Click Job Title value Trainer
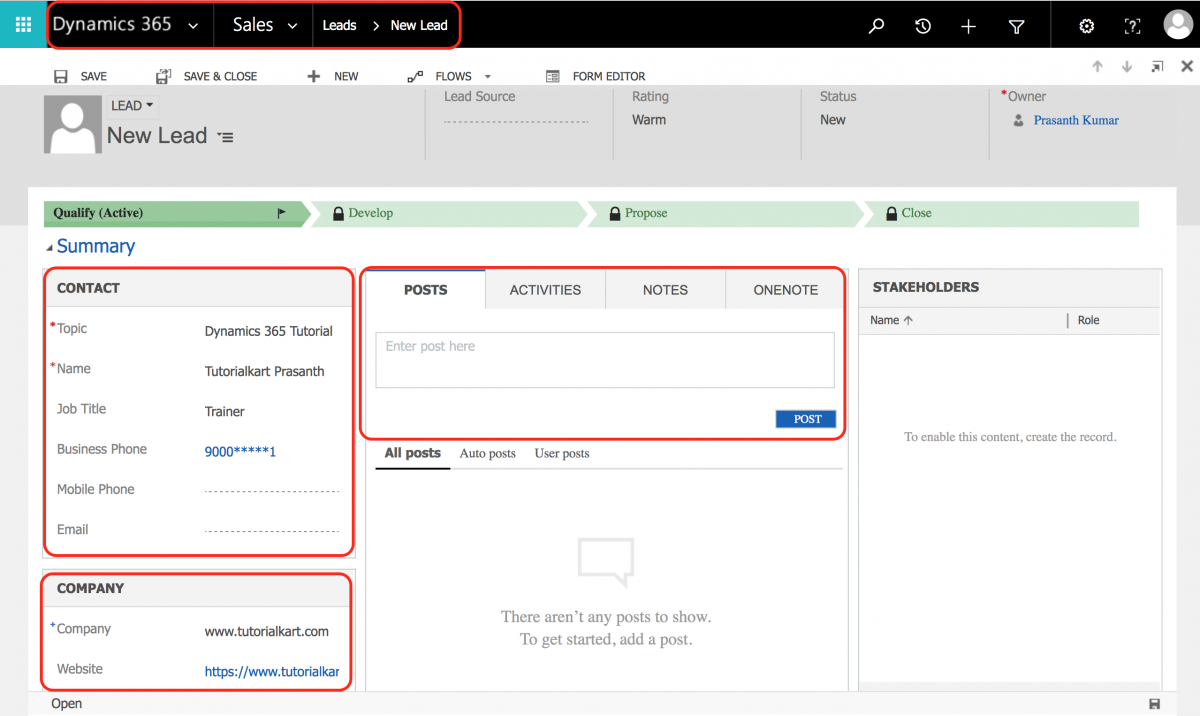Viewport: 1200px width, 716px height. (225, 411)
